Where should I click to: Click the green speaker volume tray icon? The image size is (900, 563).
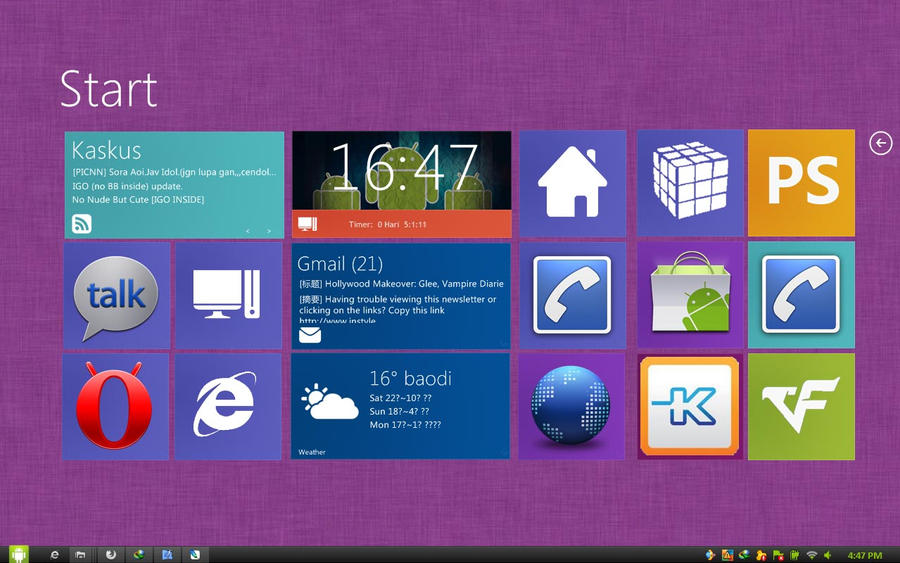828,555
